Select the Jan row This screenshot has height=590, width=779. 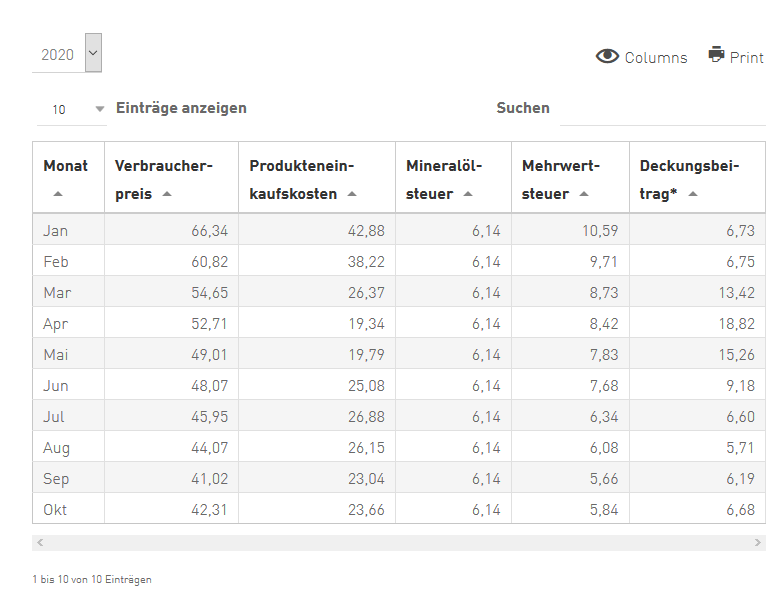pos(399,230)
